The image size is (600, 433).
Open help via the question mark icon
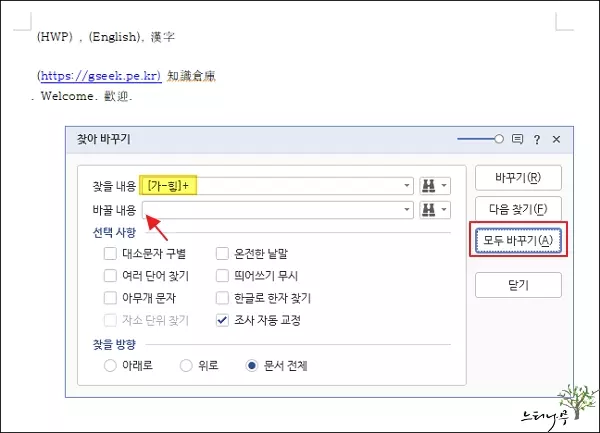537,139
